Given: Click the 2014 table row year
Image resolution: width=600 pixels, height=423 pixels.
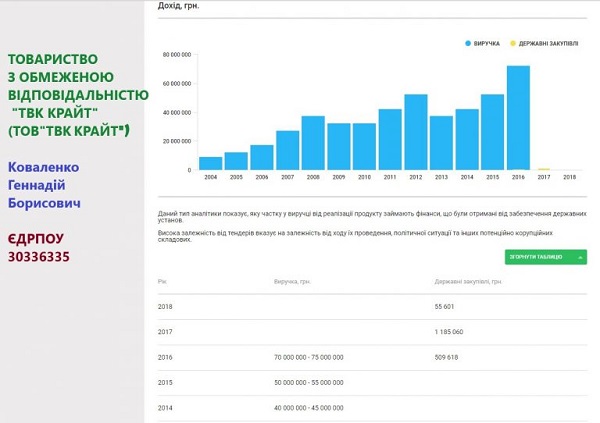Looking at the screenshot, I should click(165, 408).
